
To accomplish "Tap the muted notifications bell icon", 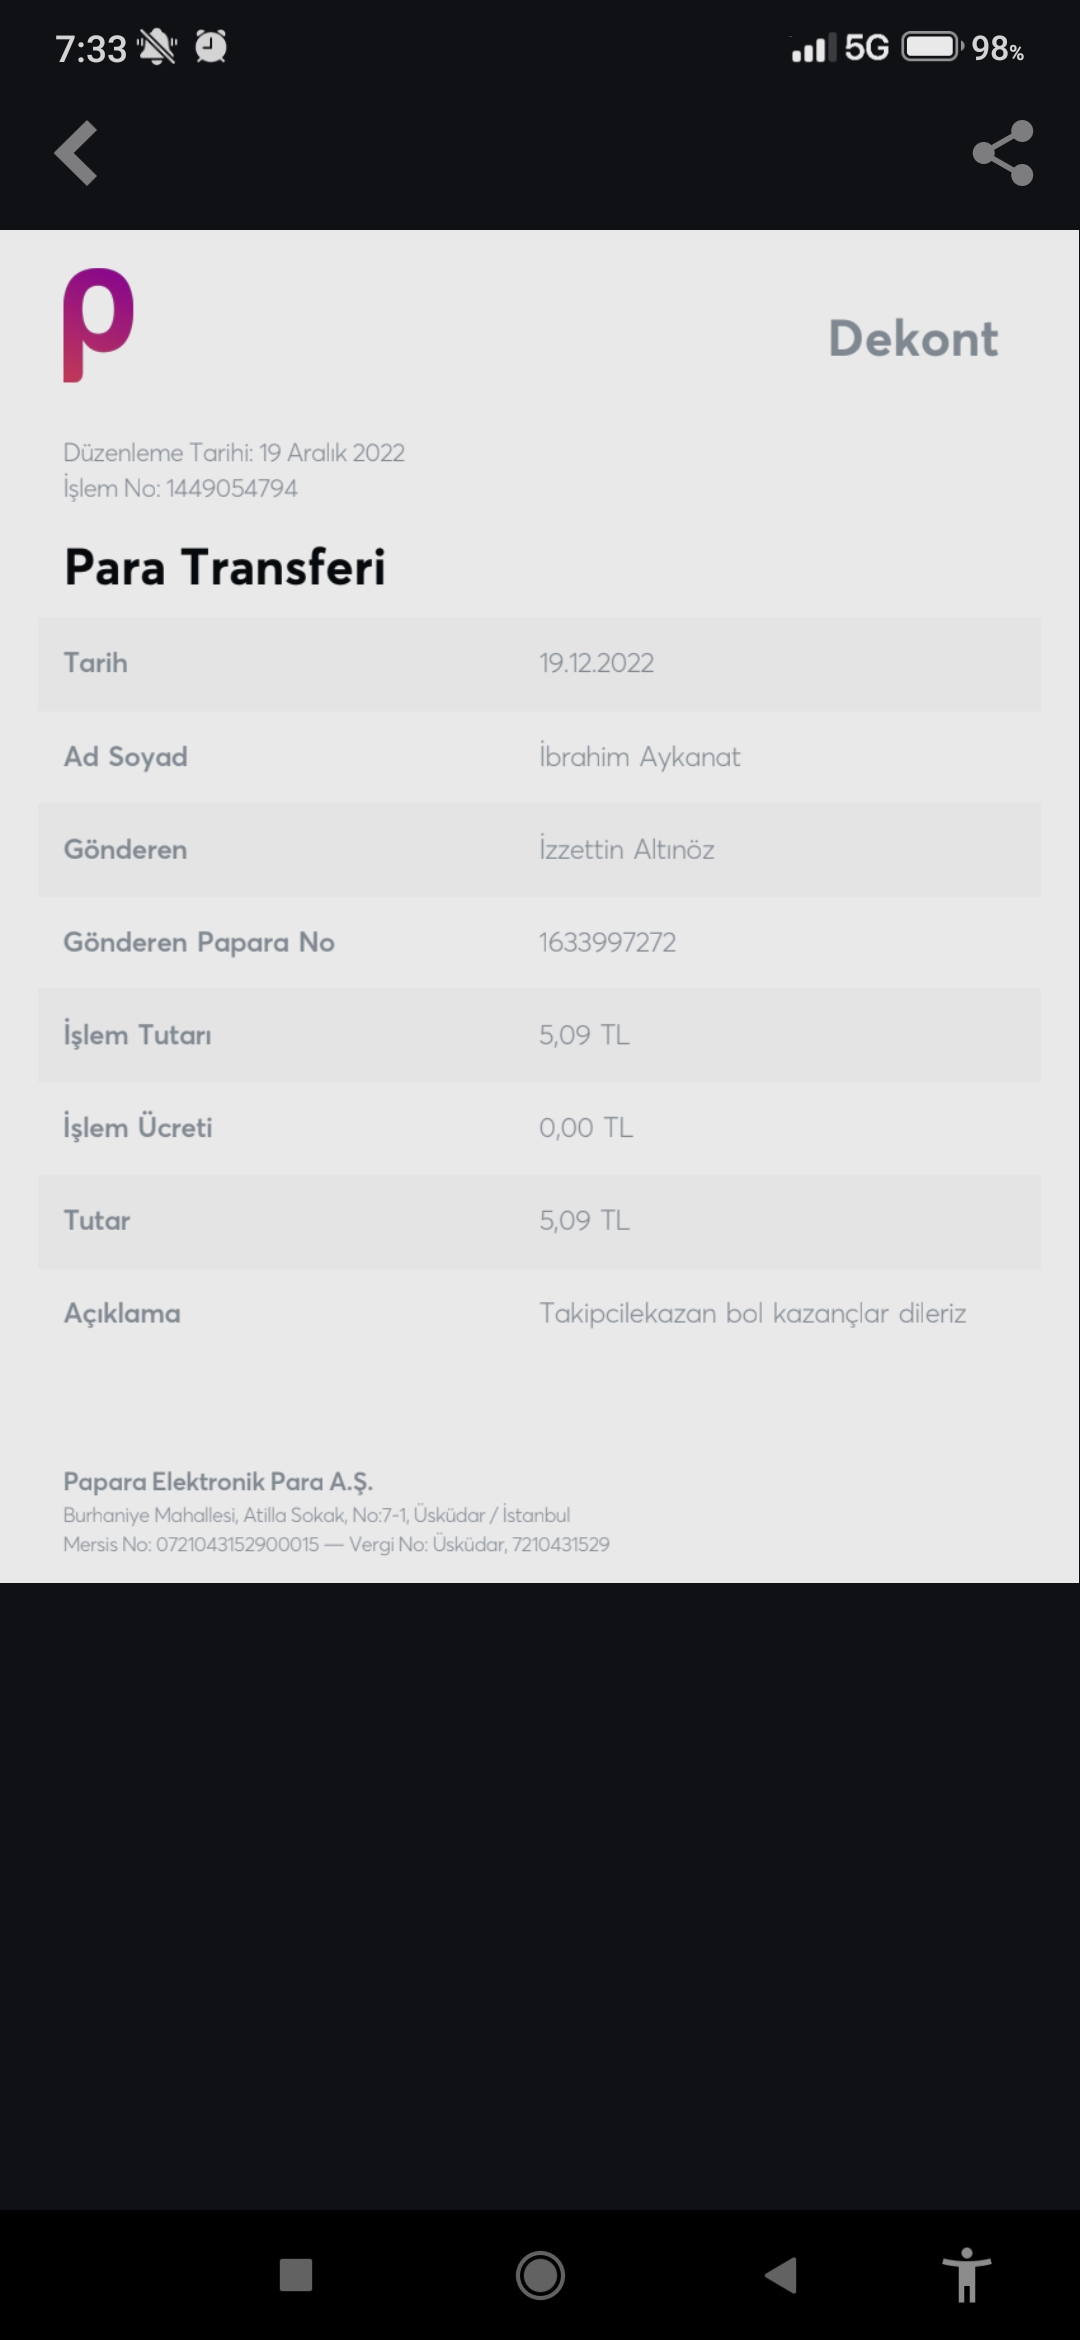I will (x=157, y=47).
